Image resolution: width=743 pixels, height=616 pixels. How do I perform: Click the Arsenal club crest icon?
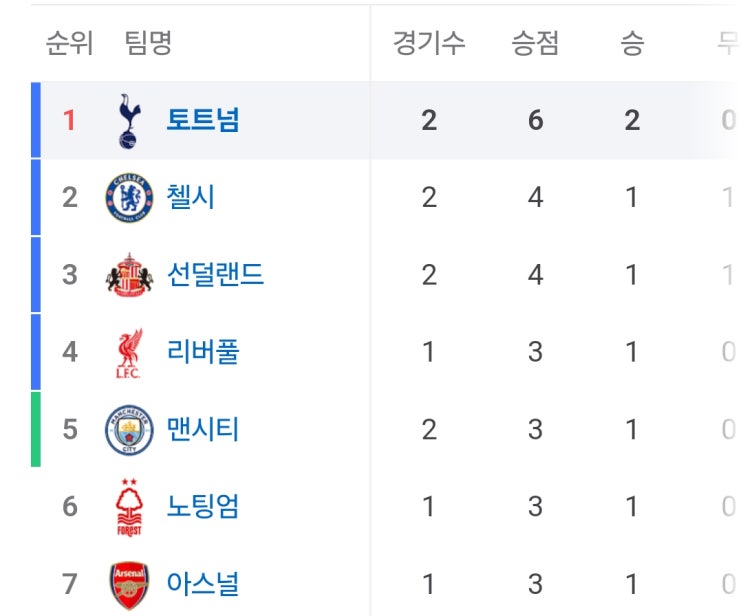coord(130,584)
